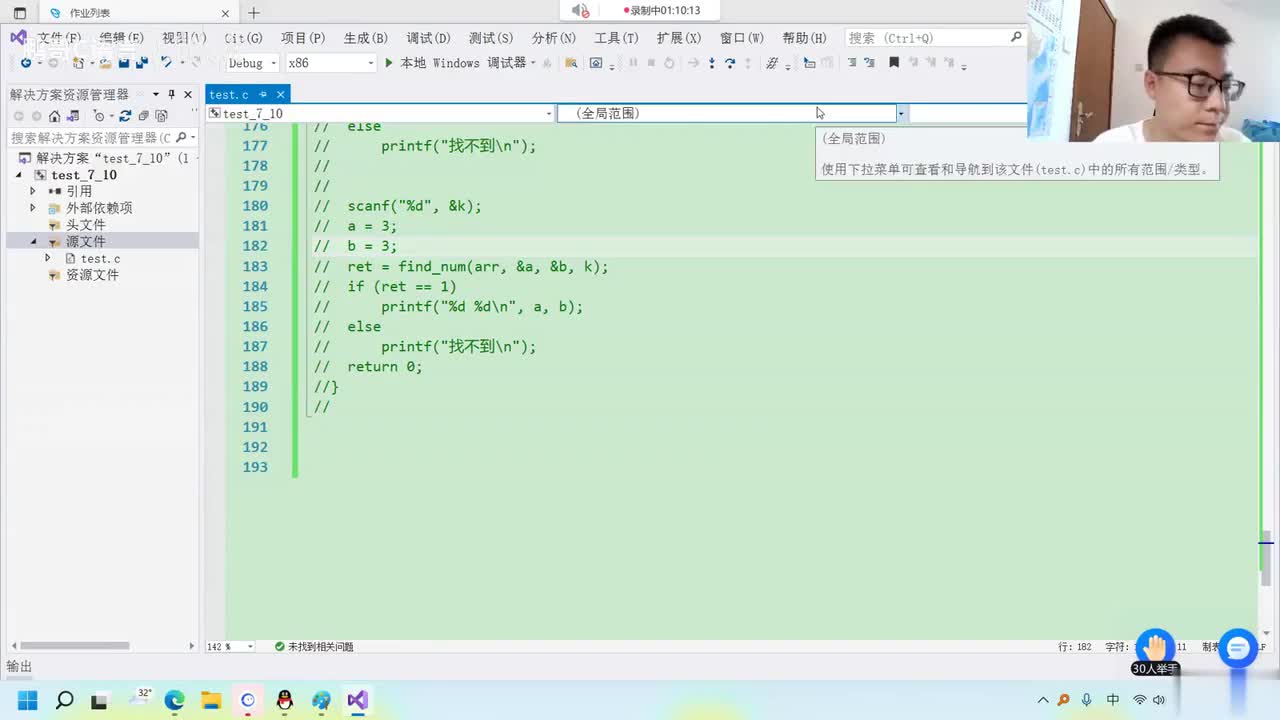Click the bookmark toggle icon
This screenshot has width=1280, height=720.
893,62
